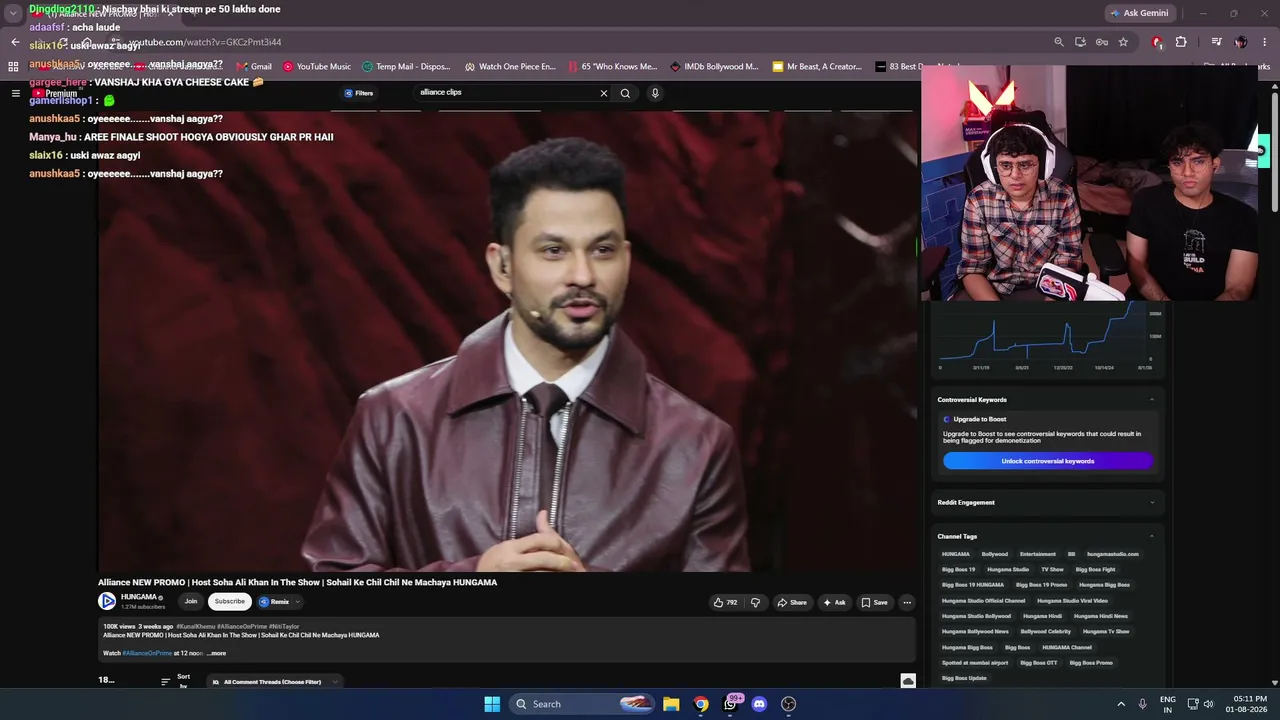The image size is (1280, 720).
Task: Open the Ask AI button
Action: (834, 602)
